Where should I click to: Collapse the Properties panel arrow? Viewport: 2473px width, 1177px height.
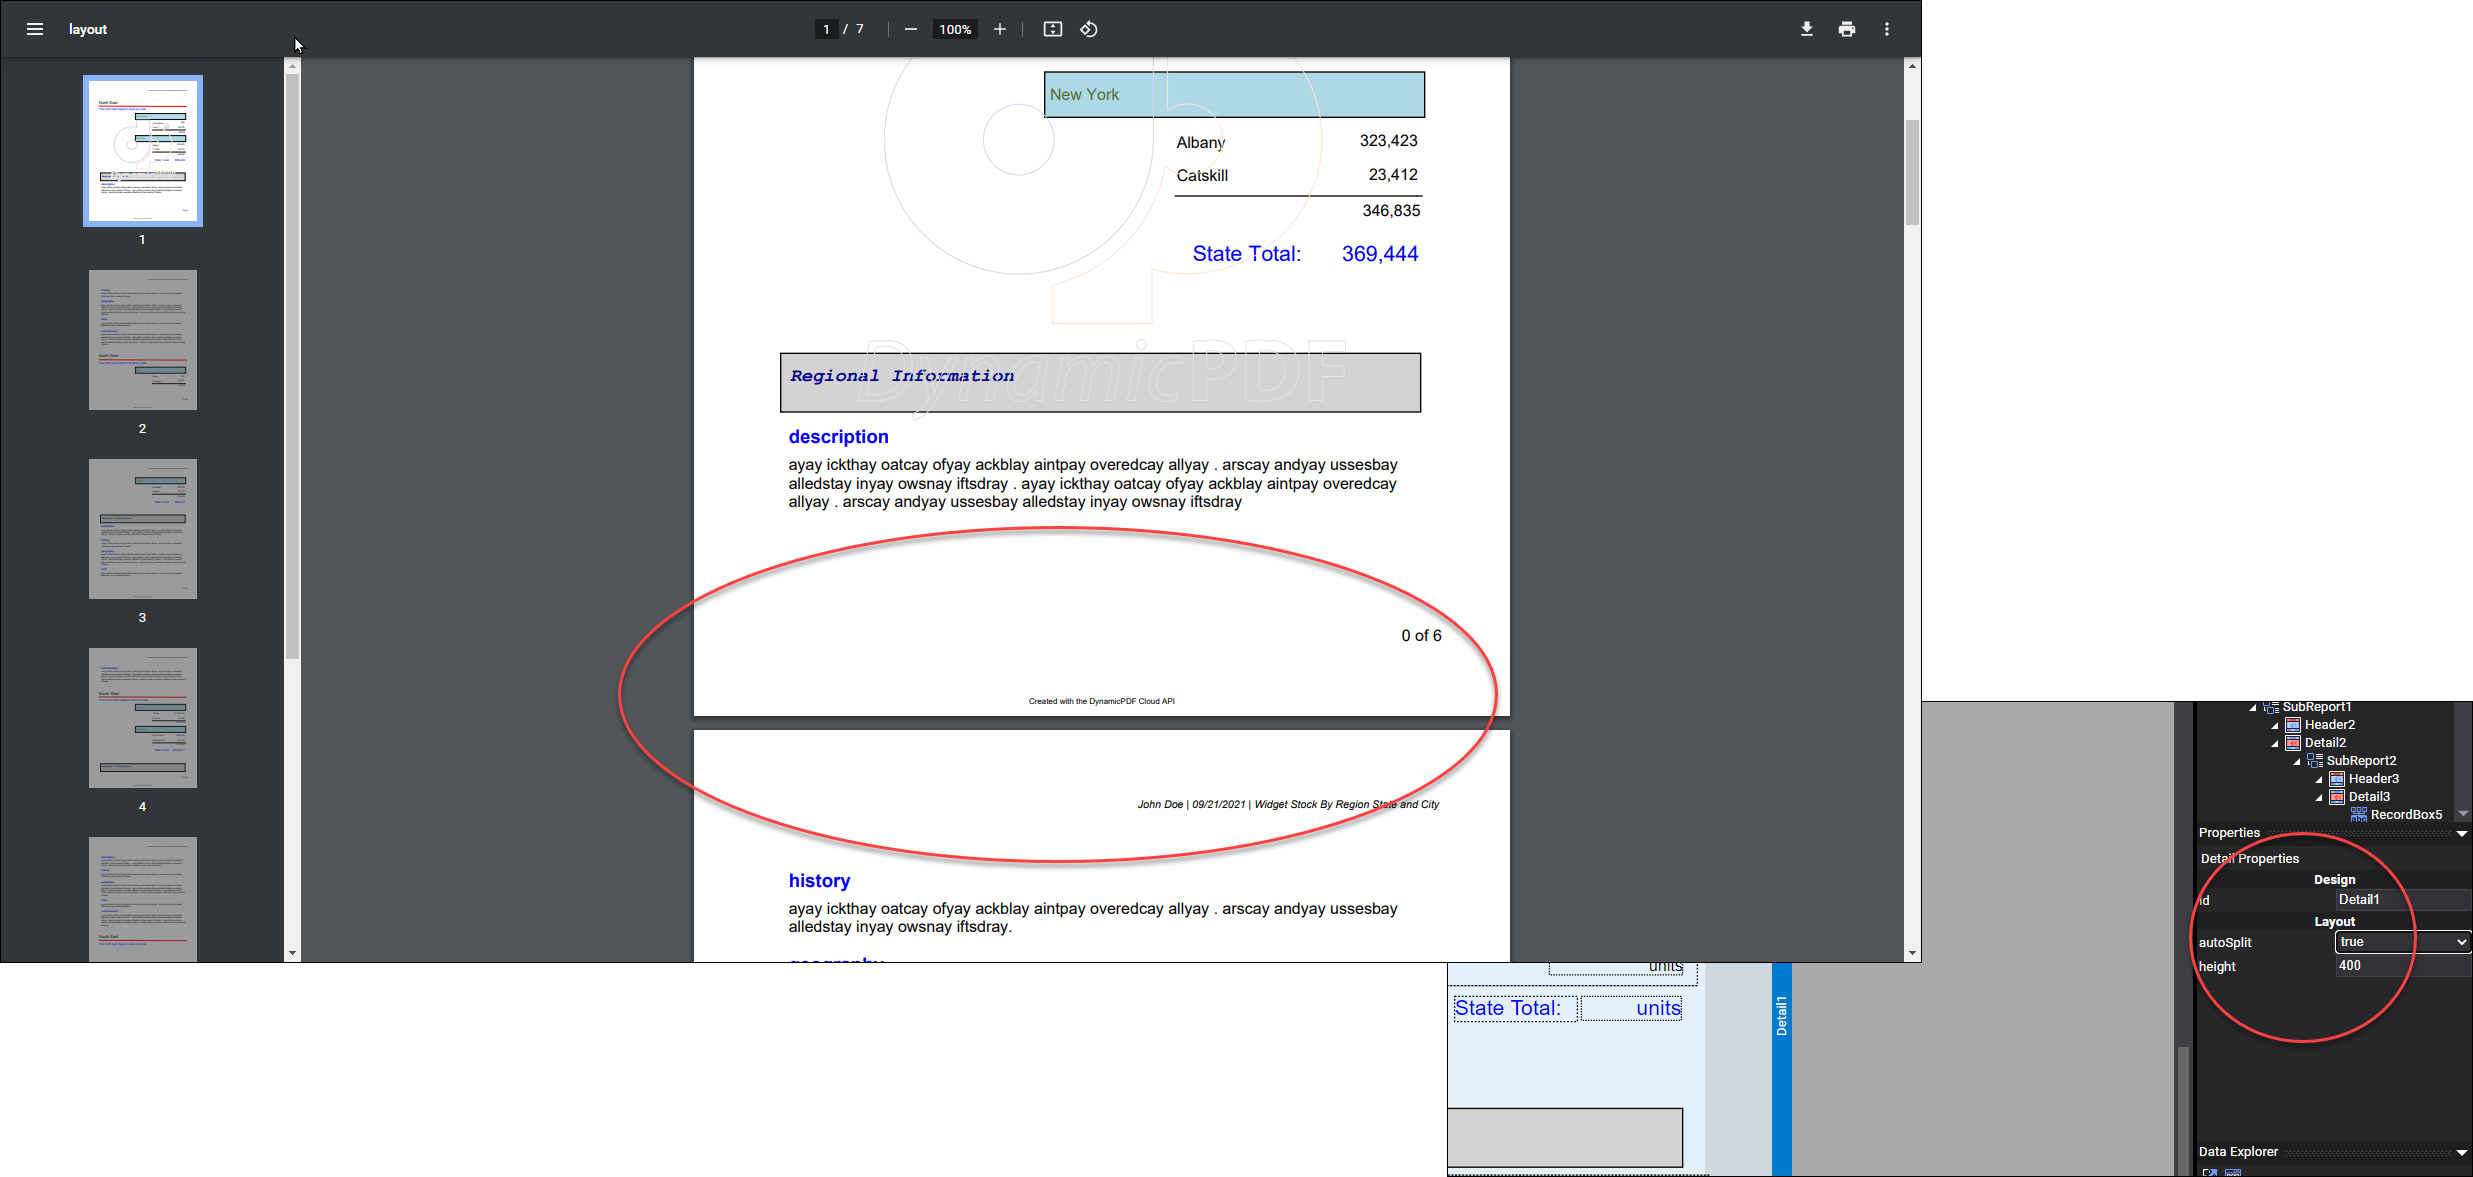click(x=2461, y=833)
